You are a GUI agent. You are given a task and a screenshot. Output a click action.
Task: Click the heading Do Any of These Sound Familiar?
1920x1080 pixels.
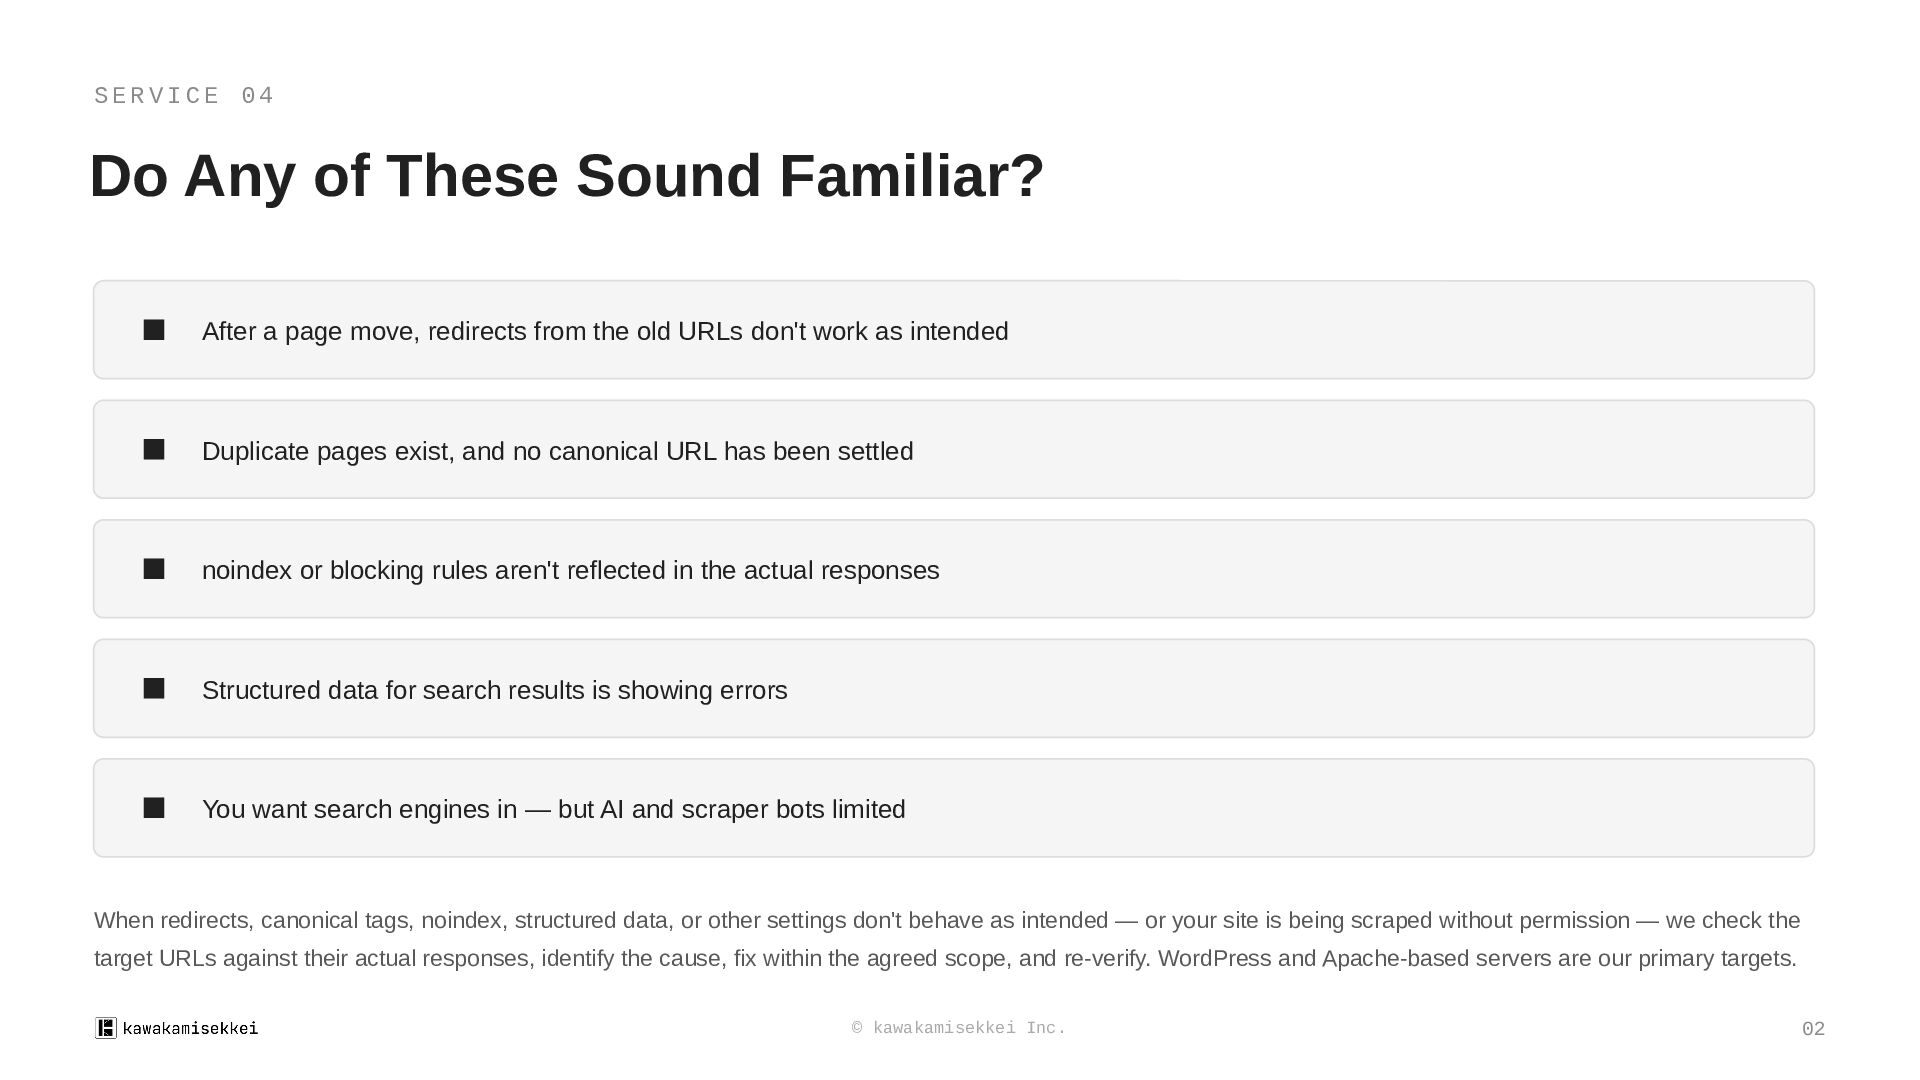(x=567, y=176)
